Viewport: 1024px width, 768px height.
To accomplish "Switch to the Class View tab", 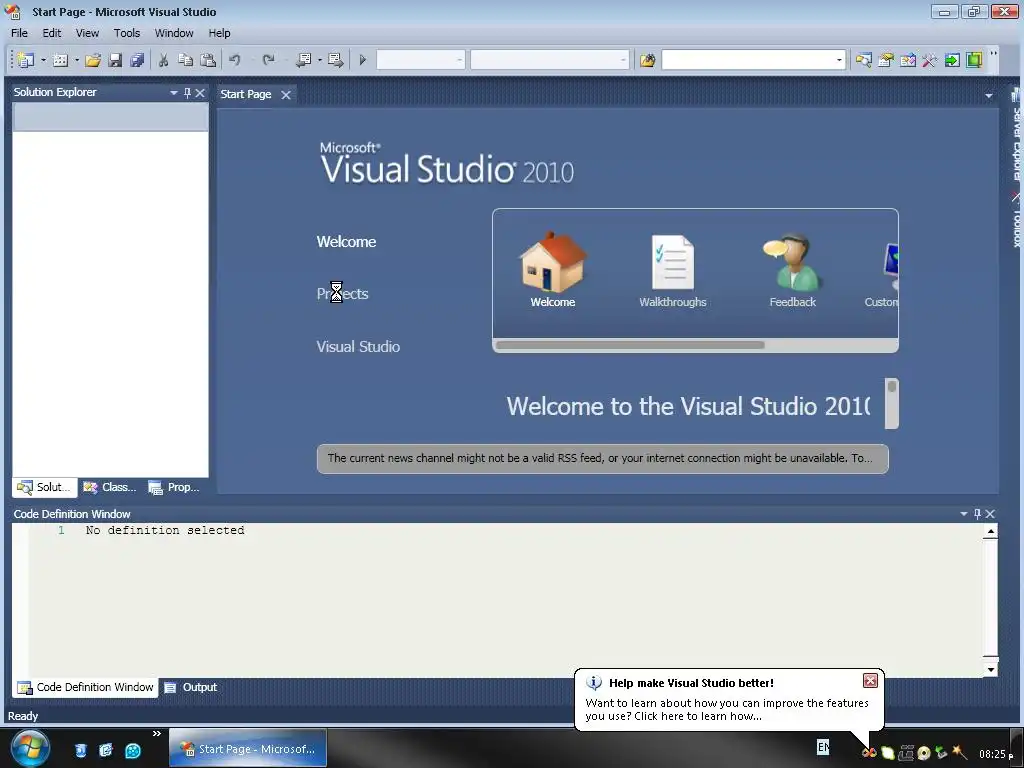I will (x=110, y=487).
